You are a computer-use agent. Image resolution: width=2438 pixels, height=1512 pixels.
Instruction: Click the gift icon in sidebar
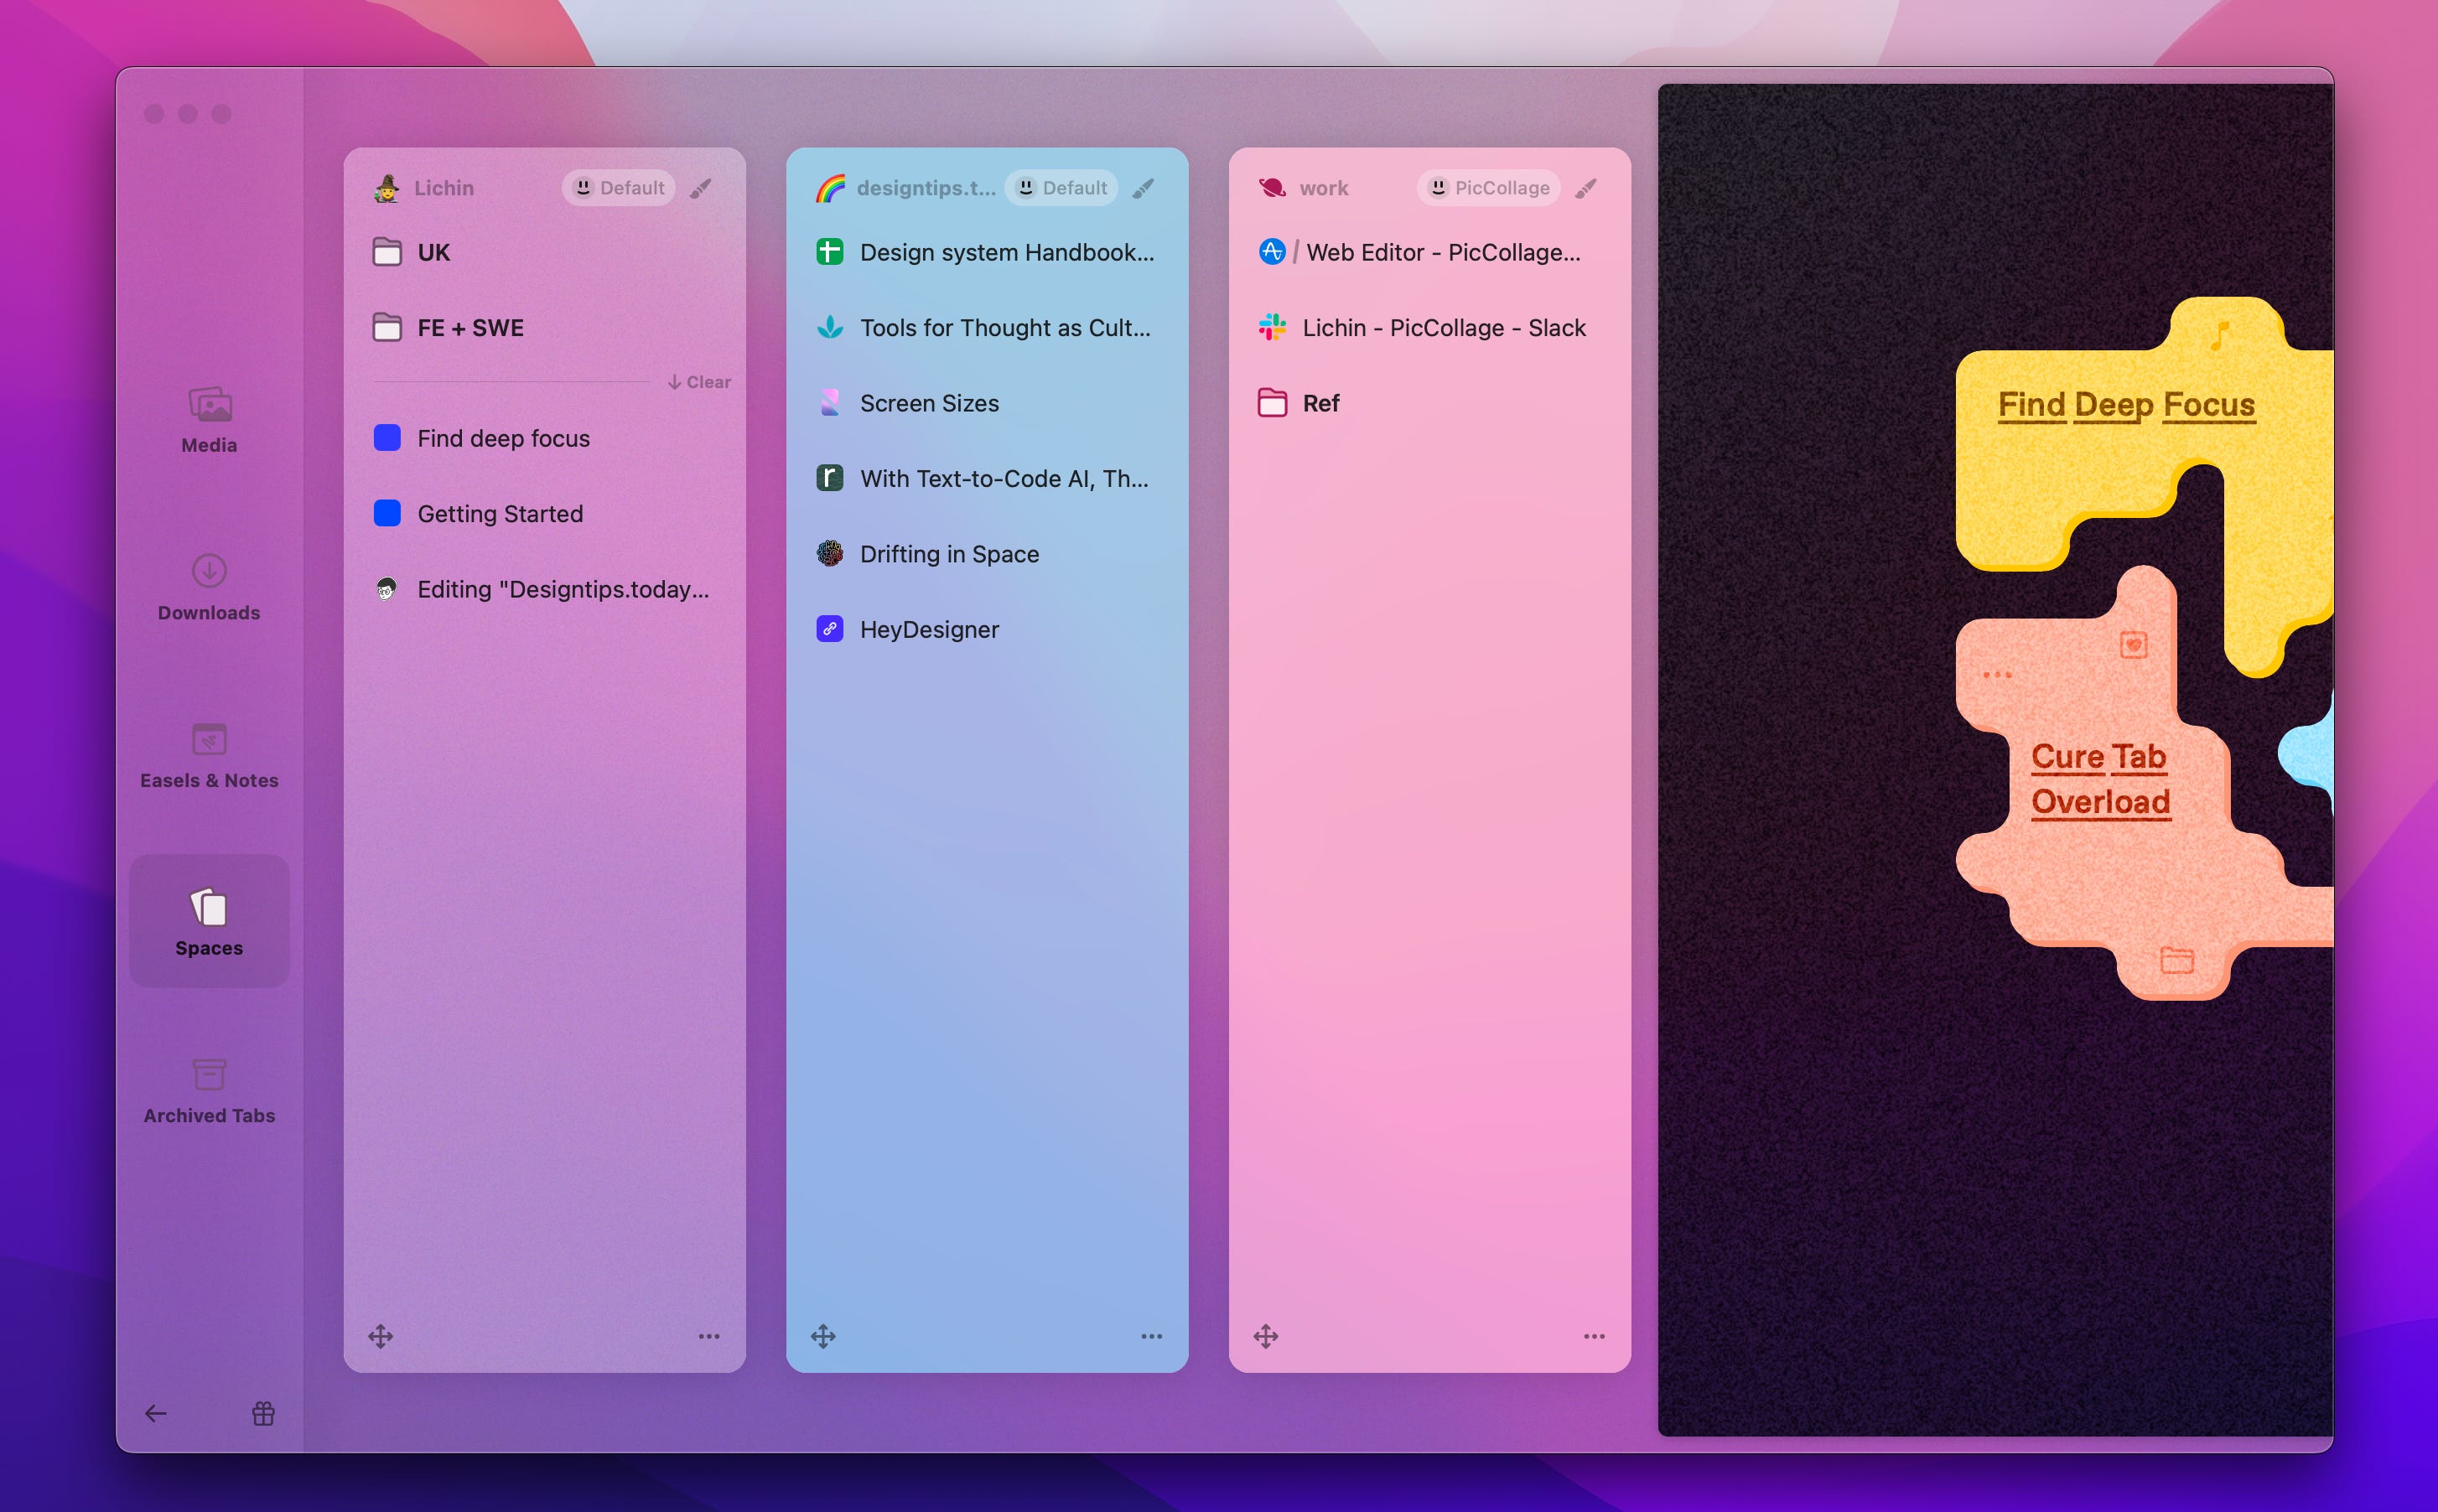click(263, 1413)
